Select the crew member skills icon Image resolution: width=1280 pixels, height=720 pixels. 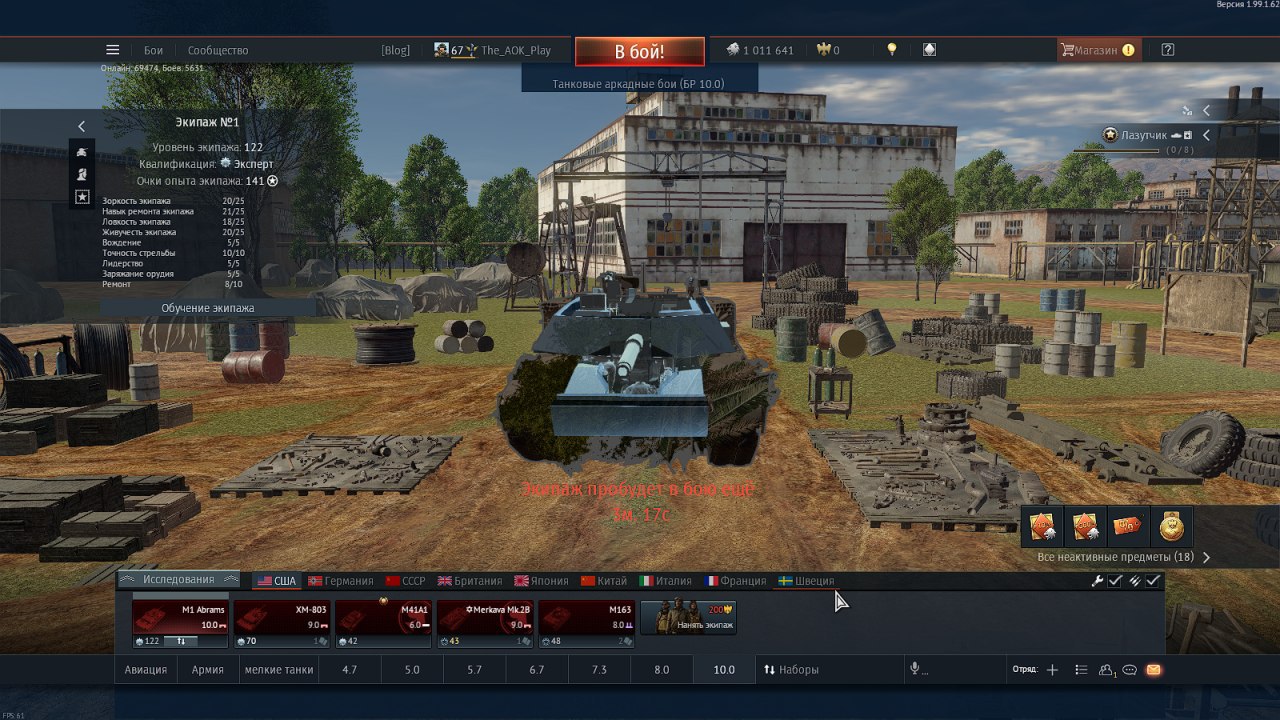[x=82, y=174]
